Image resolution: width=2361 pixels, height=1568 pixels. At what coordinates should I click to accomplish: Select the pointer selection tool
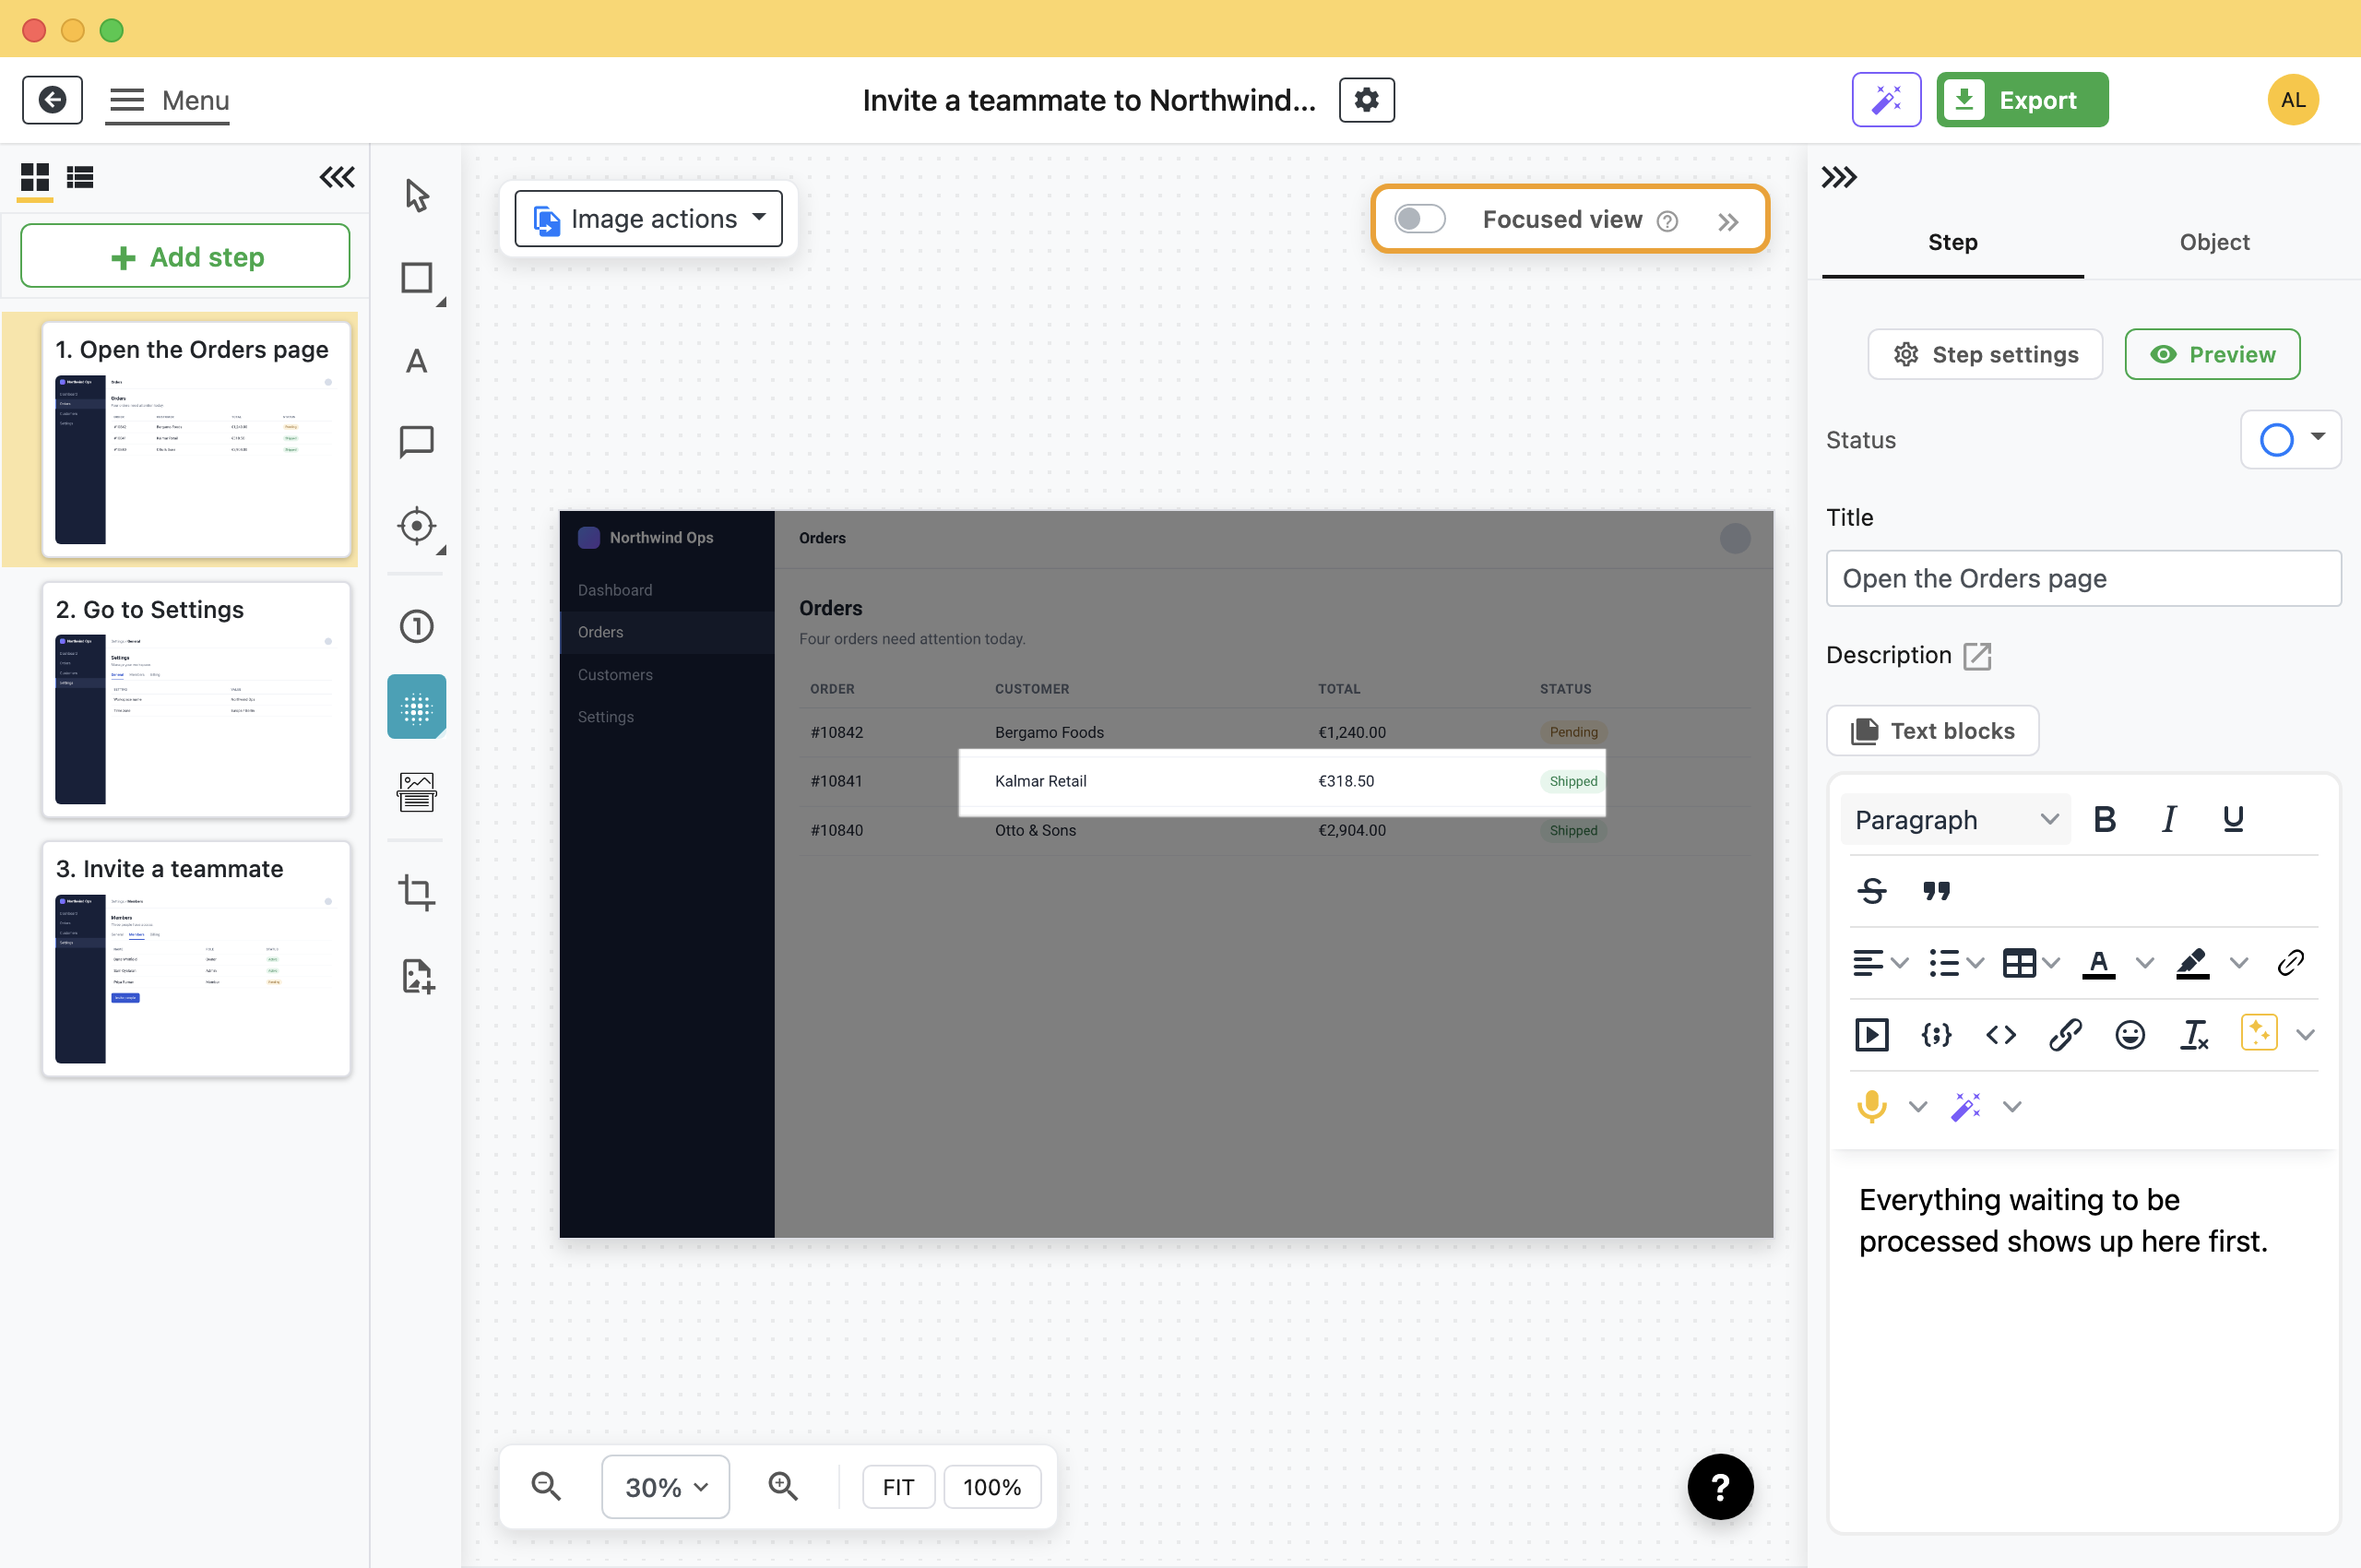(417, 195)
